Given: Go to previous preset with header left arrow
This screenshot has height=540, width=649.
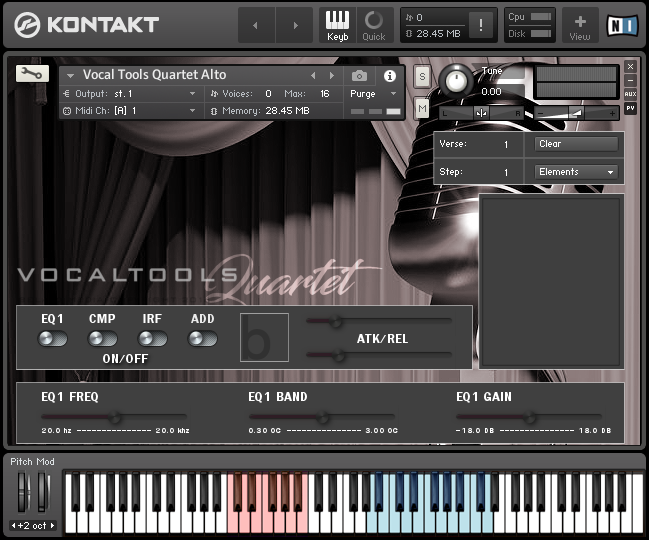Looking at the screenshot, I should coord(256,25).
